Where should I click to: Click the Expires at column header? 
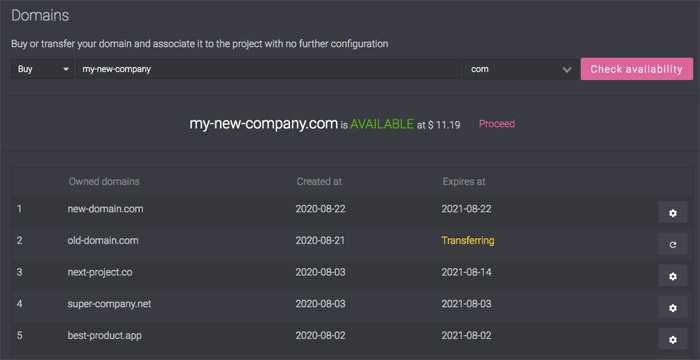pyautogui.click(x=464, y=182)
